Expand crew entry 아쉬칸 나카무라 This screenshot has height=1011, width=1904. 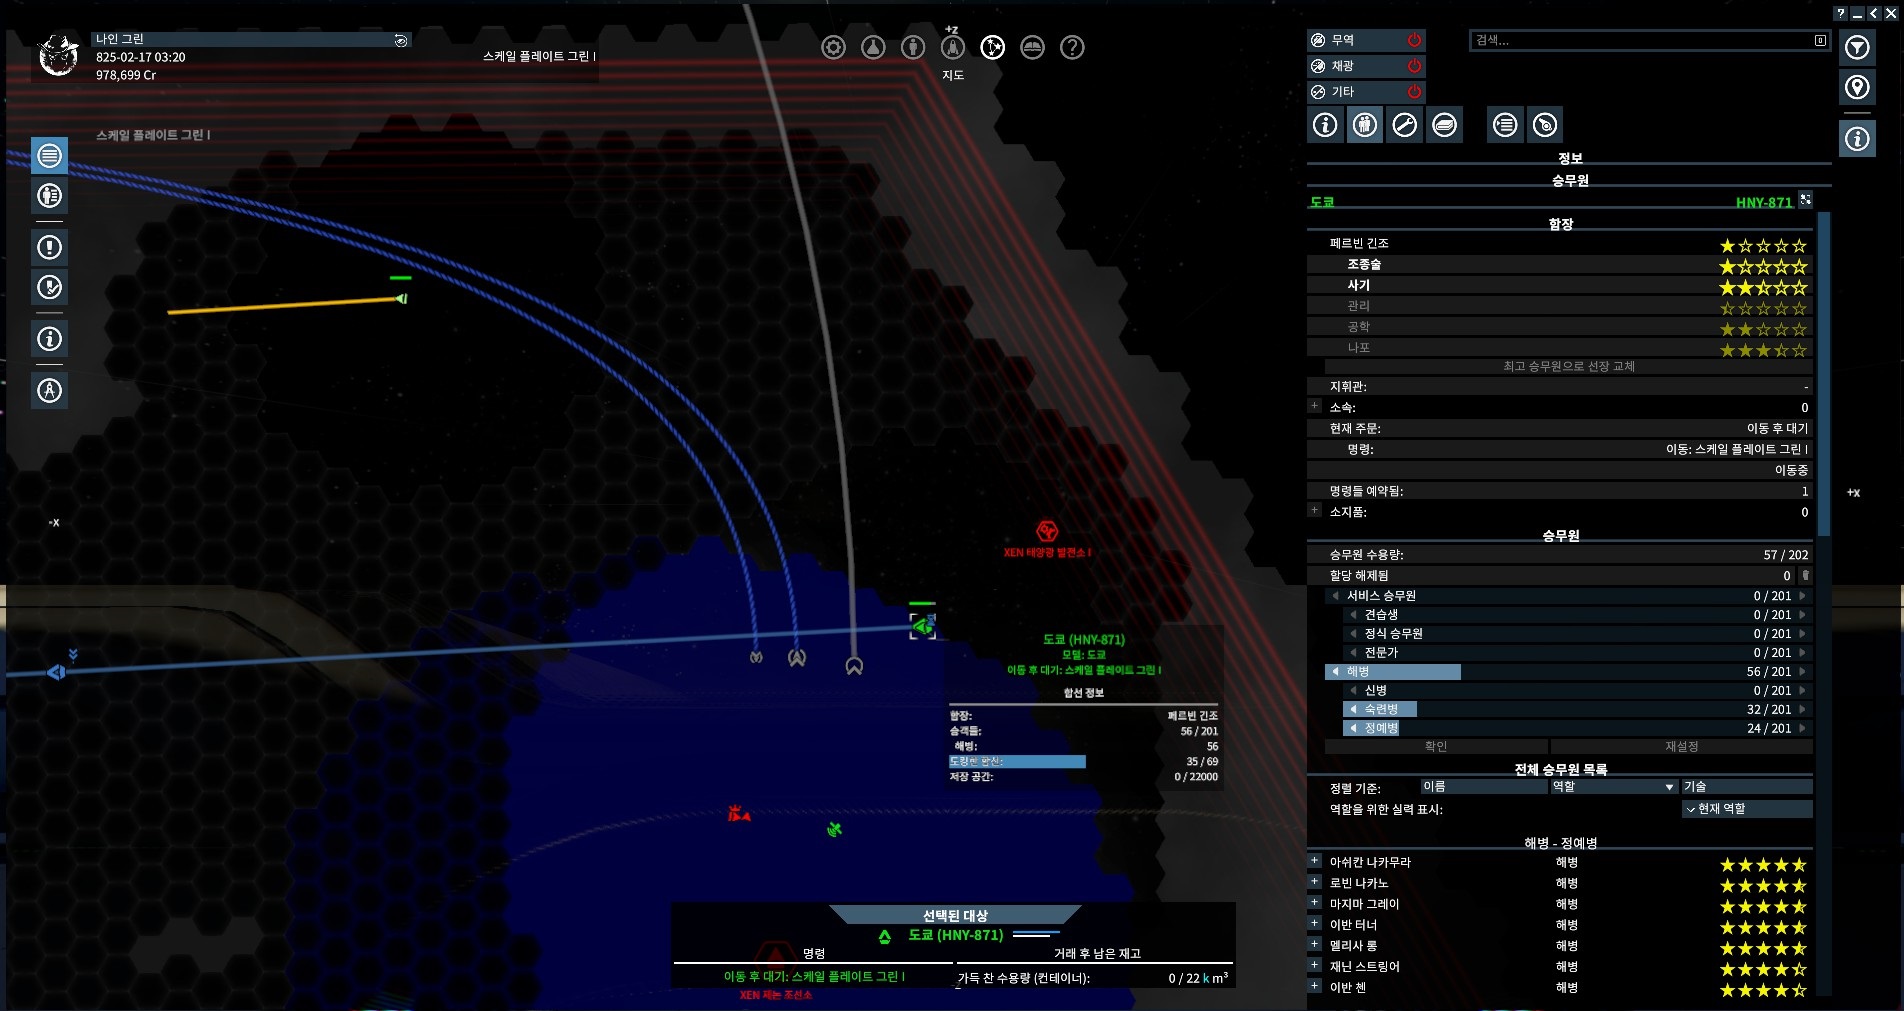[1314, 860]
